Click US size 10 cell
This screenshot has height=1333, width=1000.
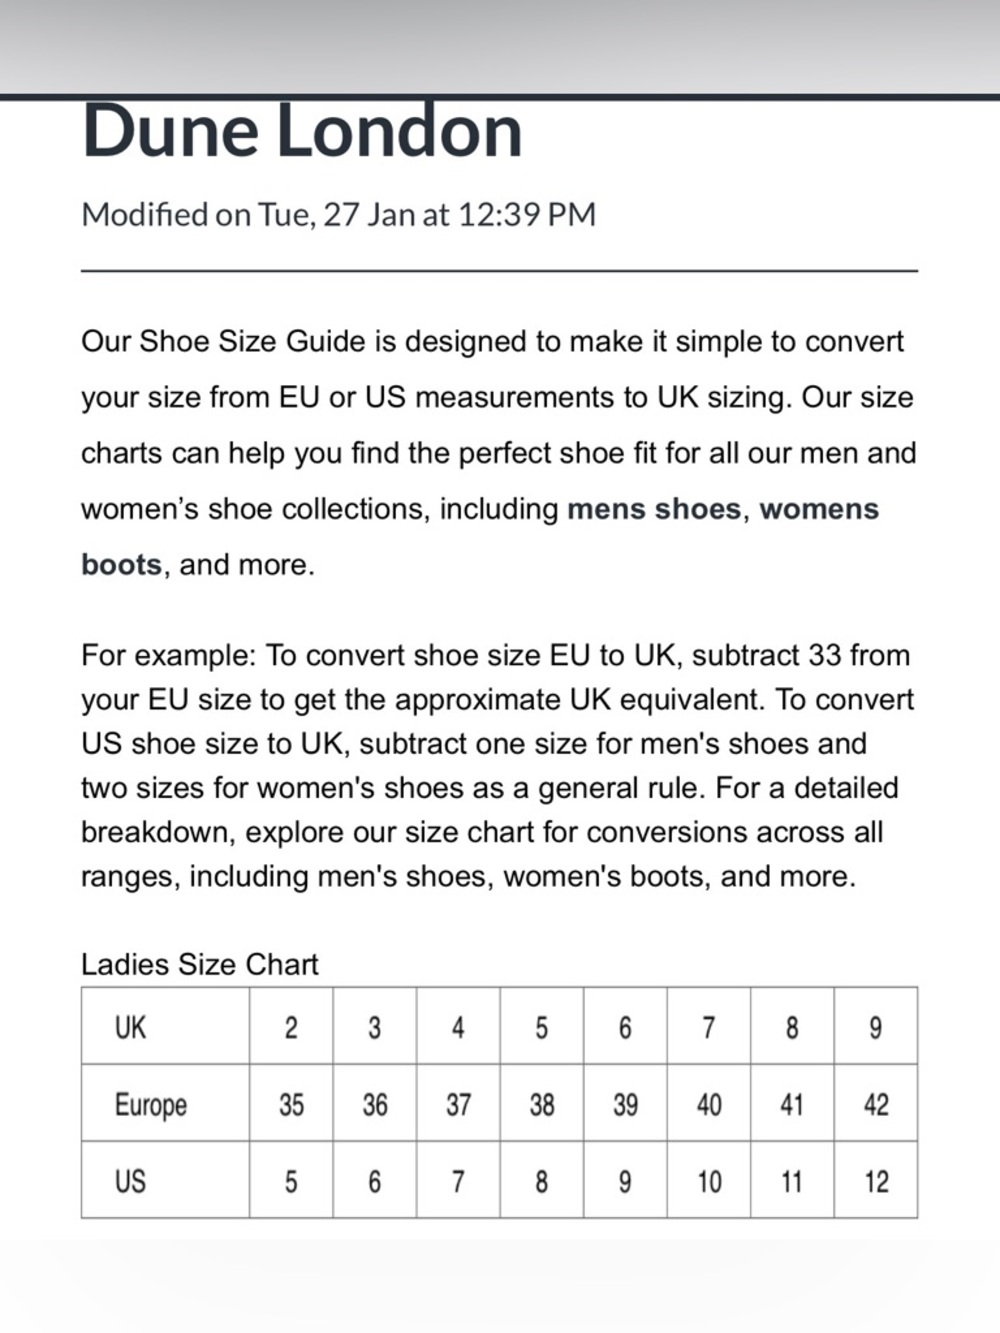tap(709, 1180)
